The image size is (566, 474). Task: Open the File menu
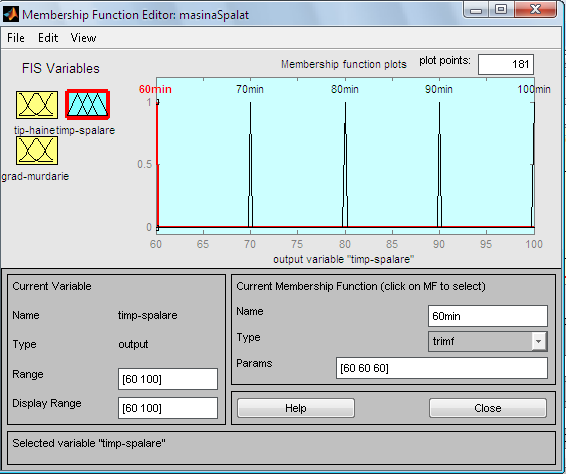click(x=16, y=38)
